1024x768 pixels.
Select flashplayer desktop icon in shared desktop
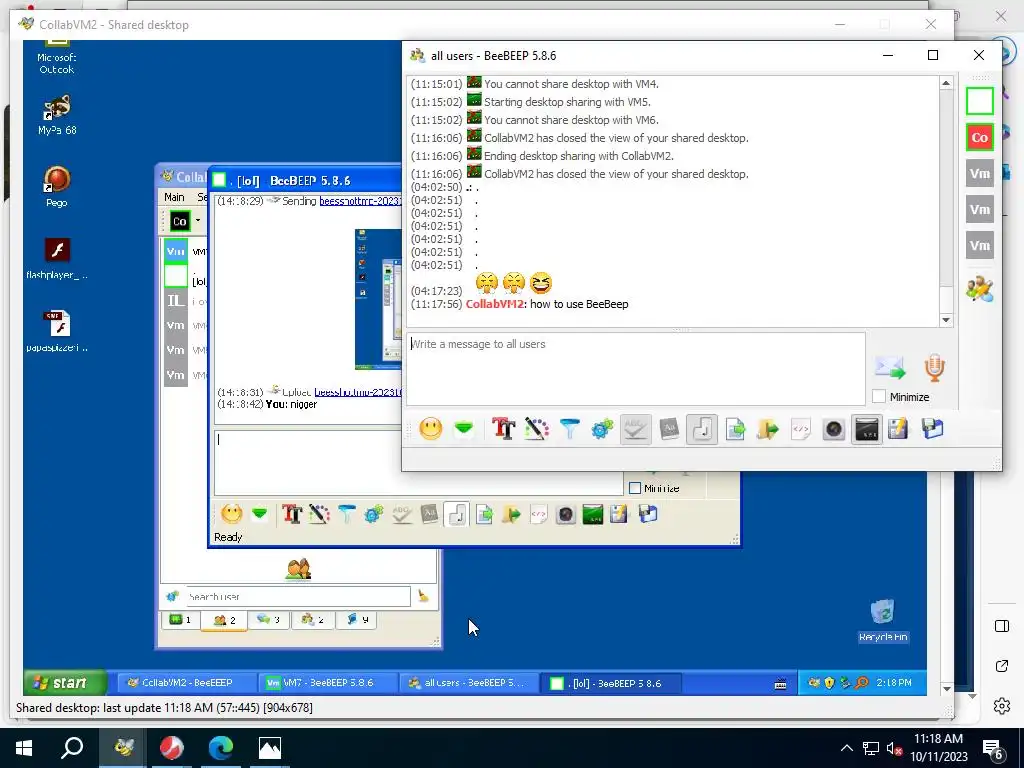[57, 259]
